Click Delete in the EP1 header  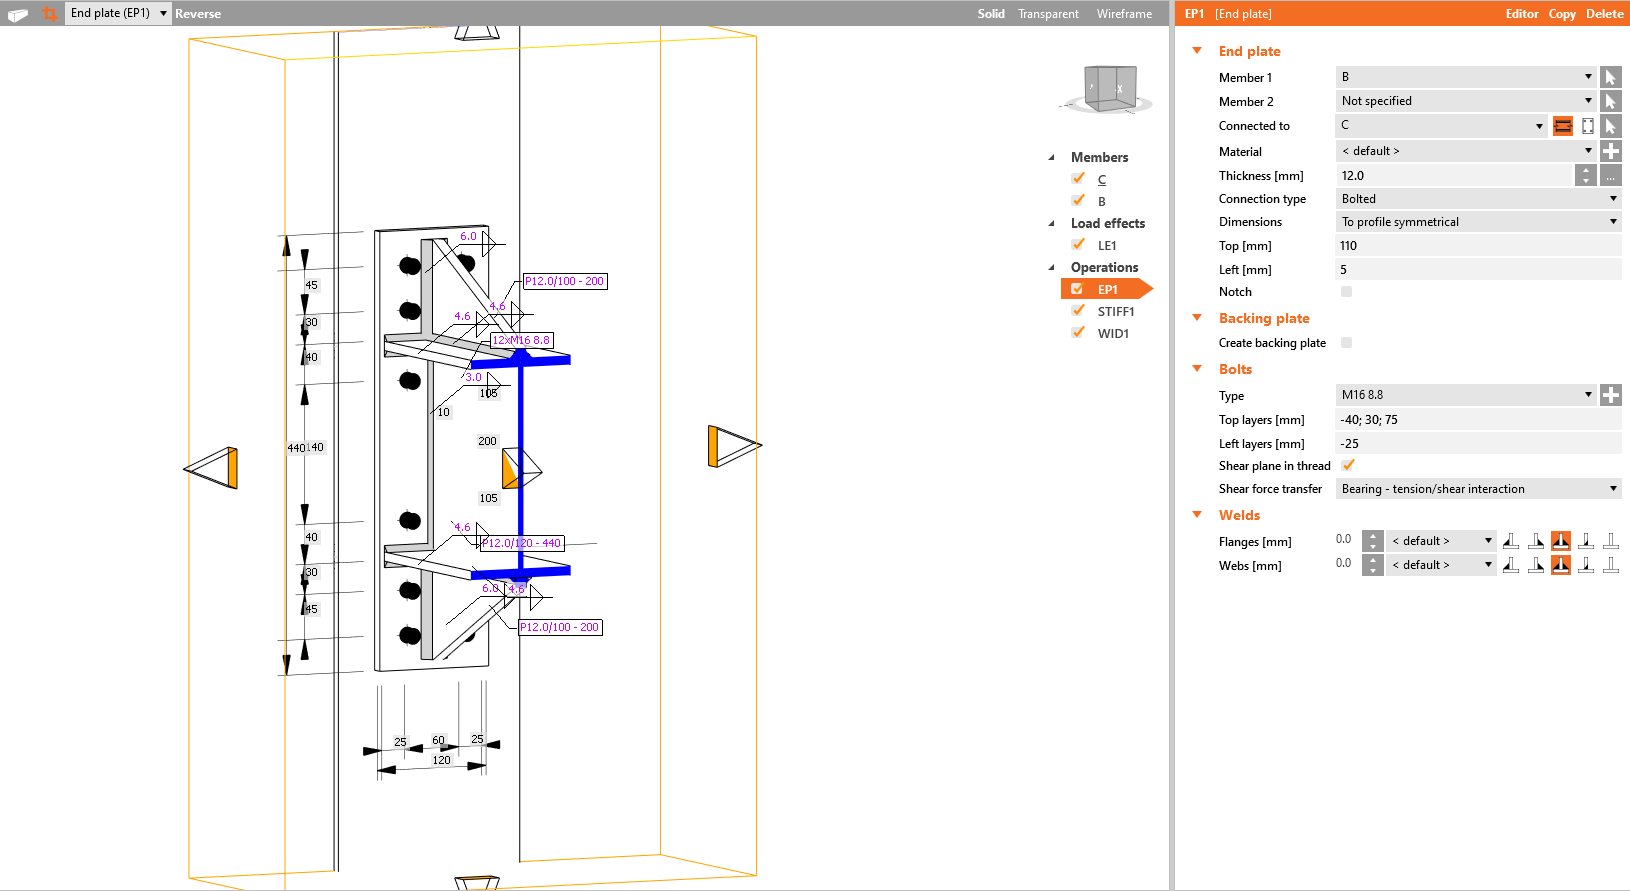(1604, 14)
